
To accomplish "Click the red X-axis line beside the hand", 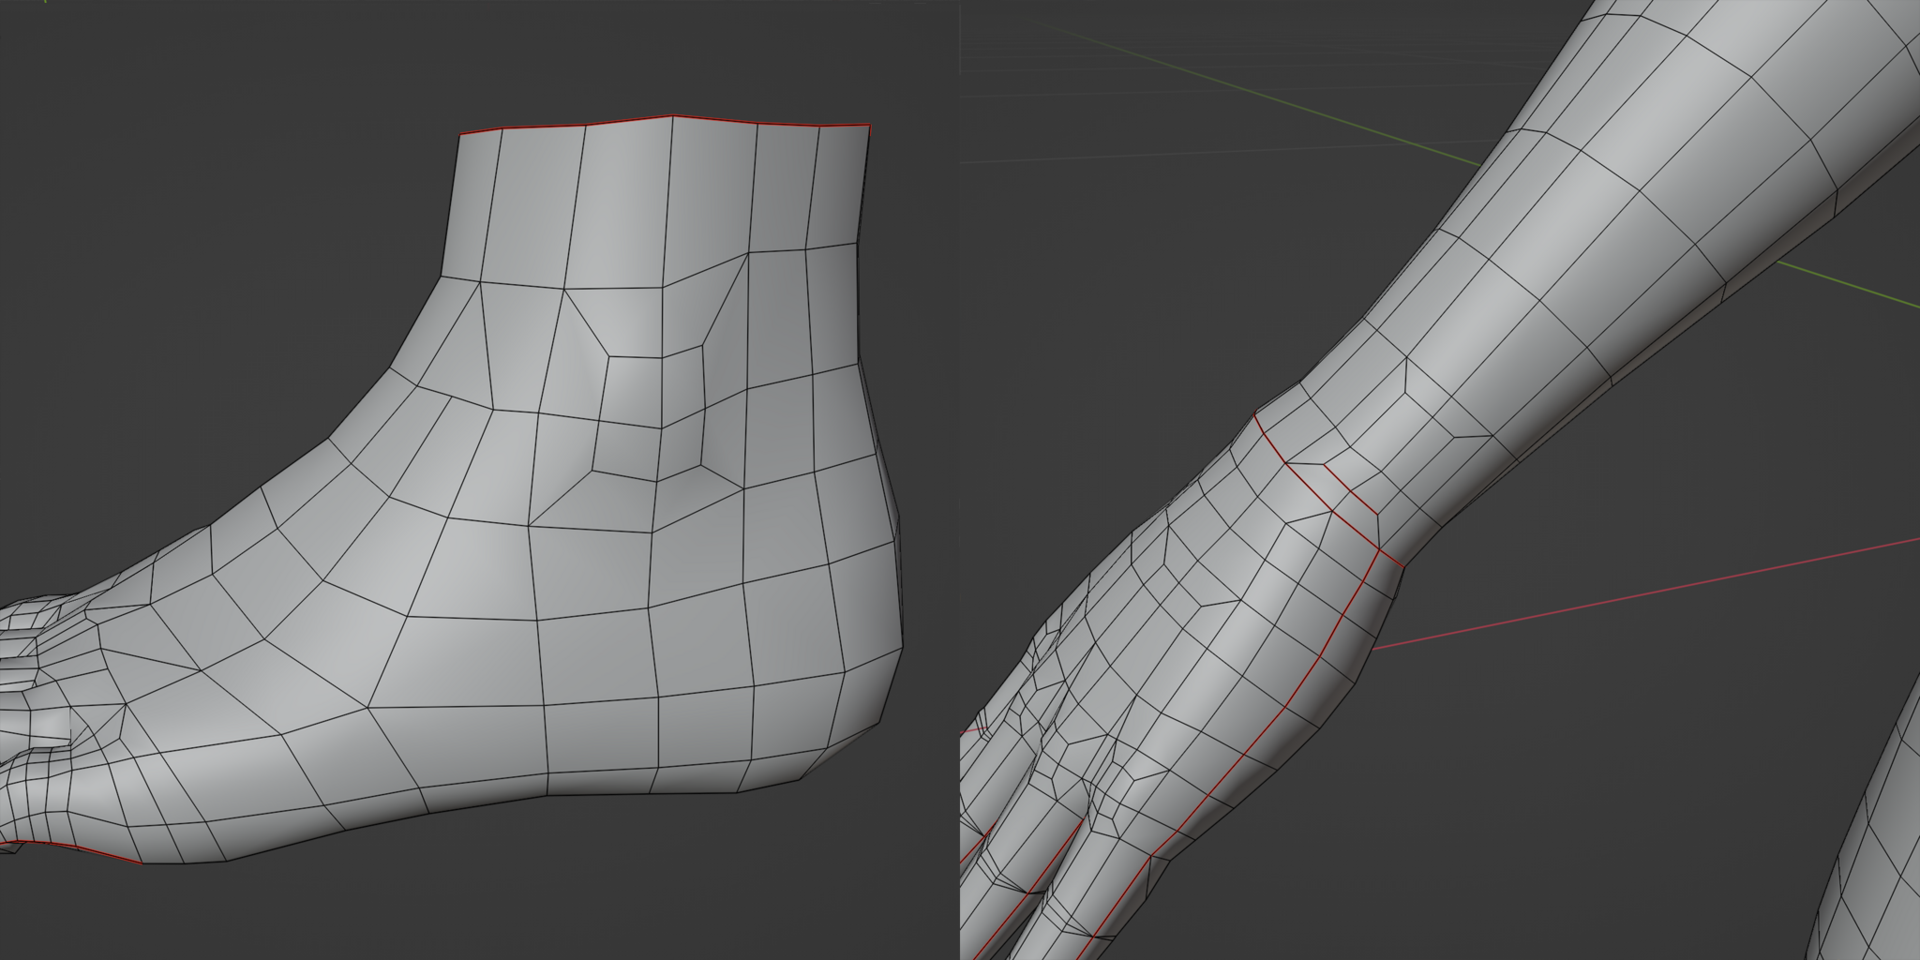I will (x=1646, y=593).
